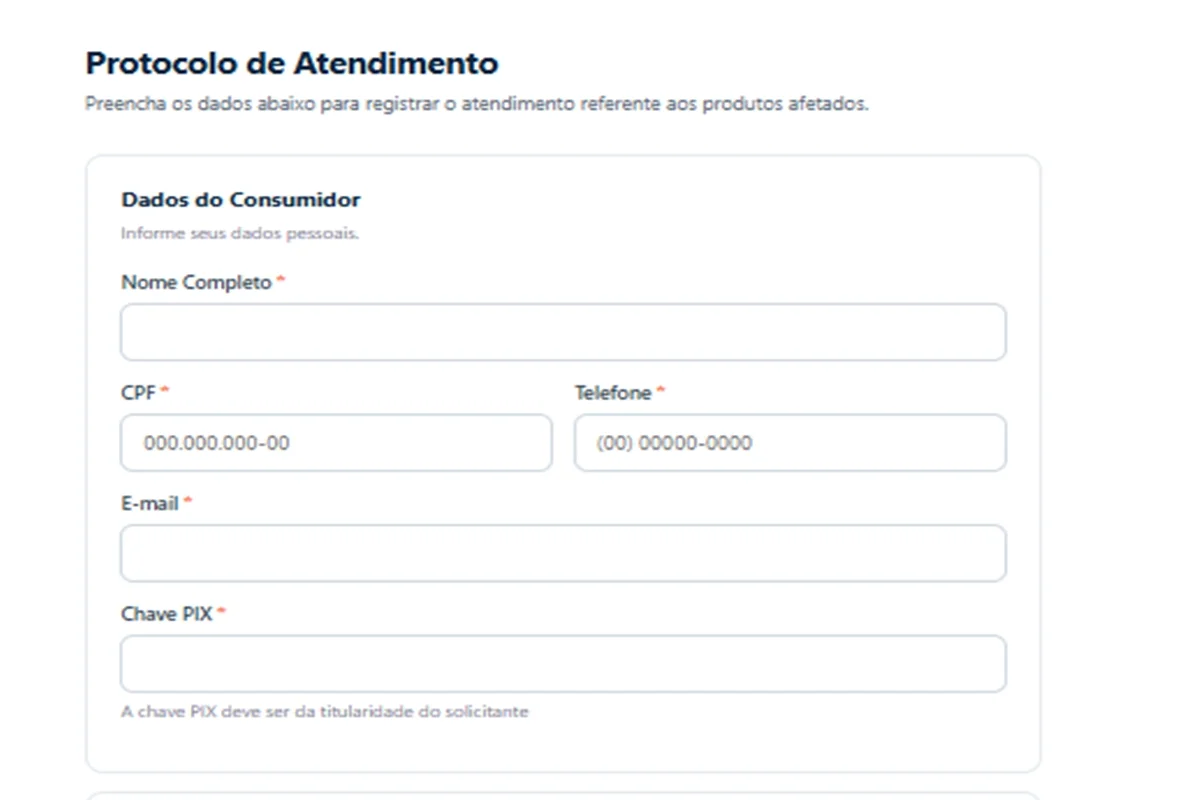Click the "Chave PIX" field label
The height and width of the screenshot is (800, 1200).
167,614
